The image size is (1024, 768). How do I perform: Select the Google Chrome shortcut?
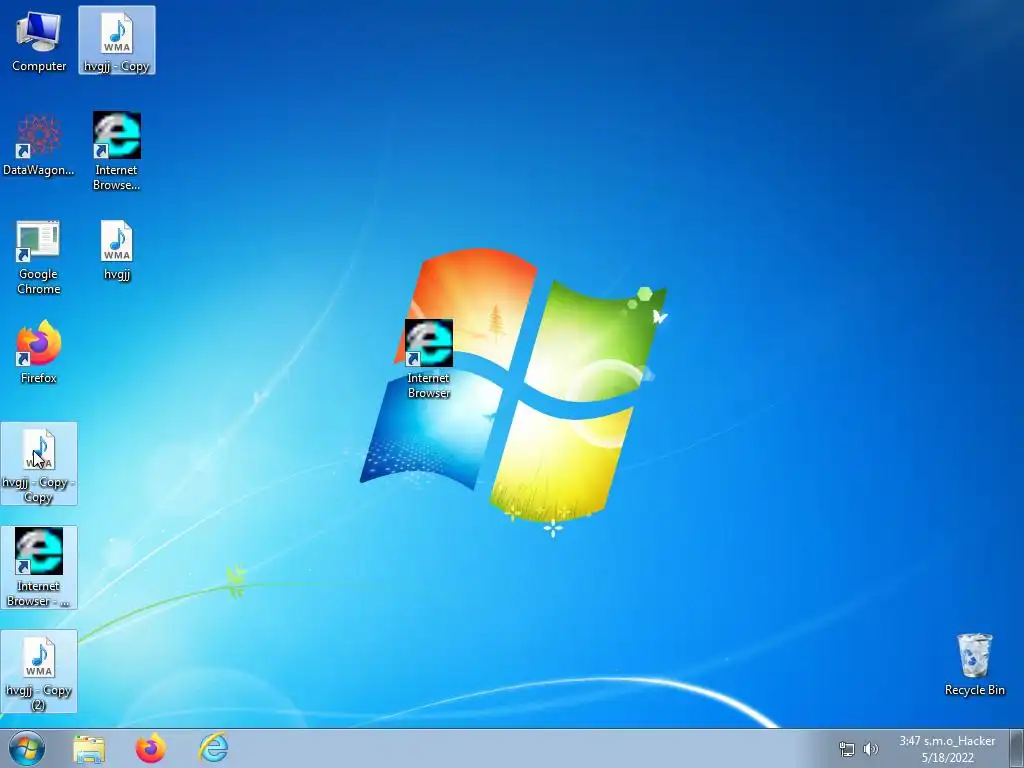coord(39,257)
